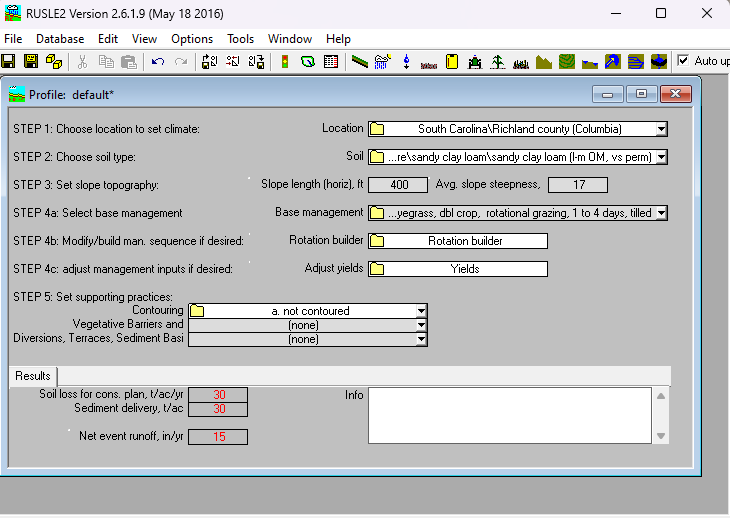Click the green map shape toolbar icon
Image resolution: width=730 pixels, height=518 pixels.
tap(308, 61)
